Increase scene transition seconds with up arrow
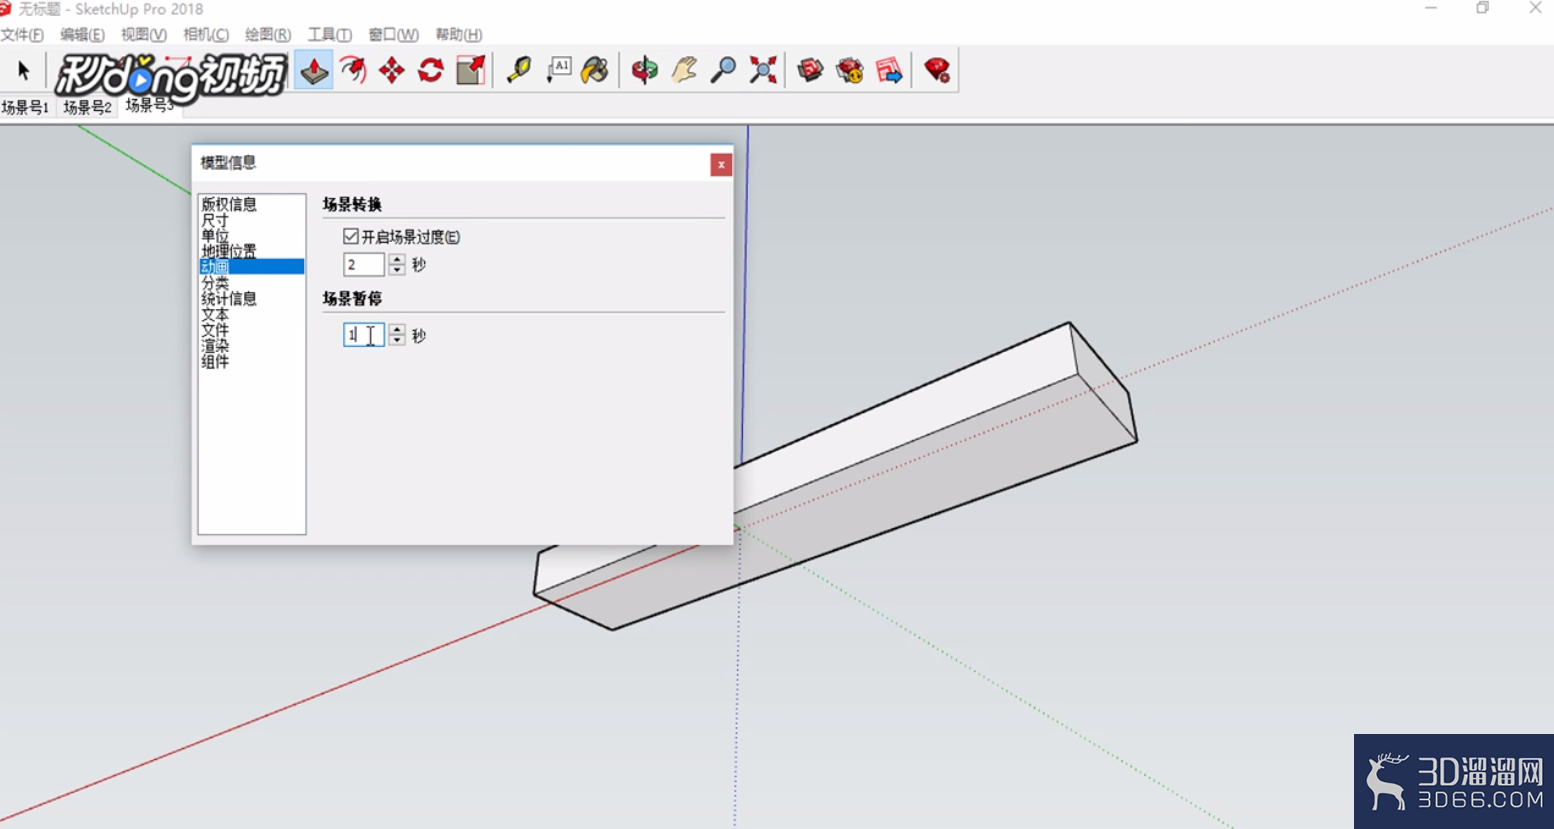This screenshot has width=1554, height=829. click(397, 259)
